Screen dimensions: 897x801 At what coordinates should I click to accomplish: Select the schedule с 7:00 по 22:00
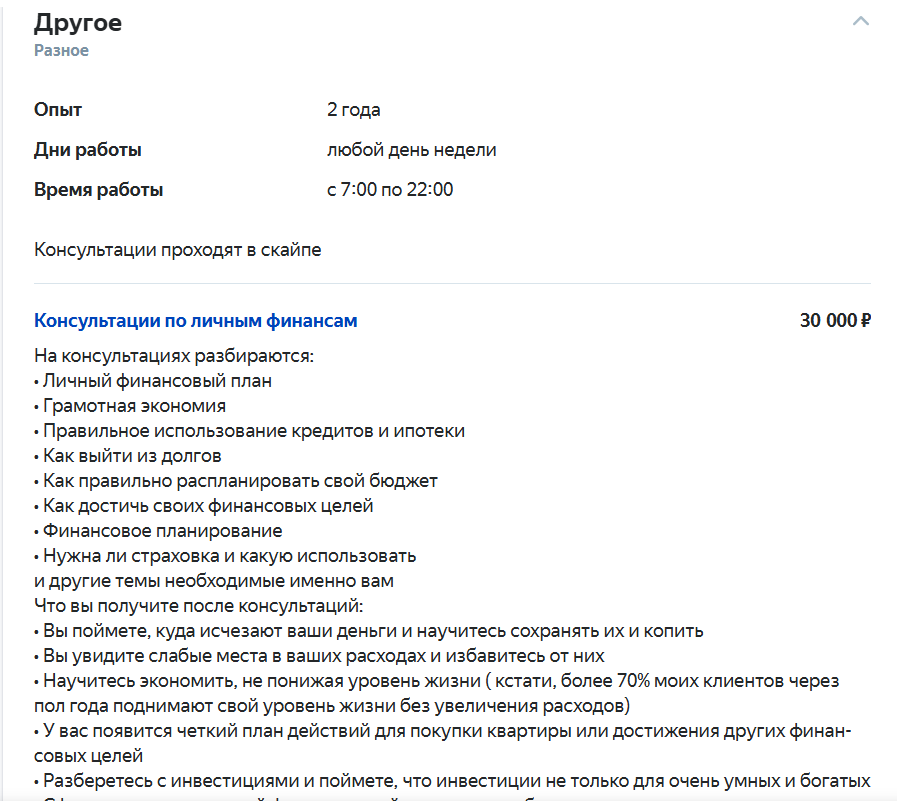(391, 188)
